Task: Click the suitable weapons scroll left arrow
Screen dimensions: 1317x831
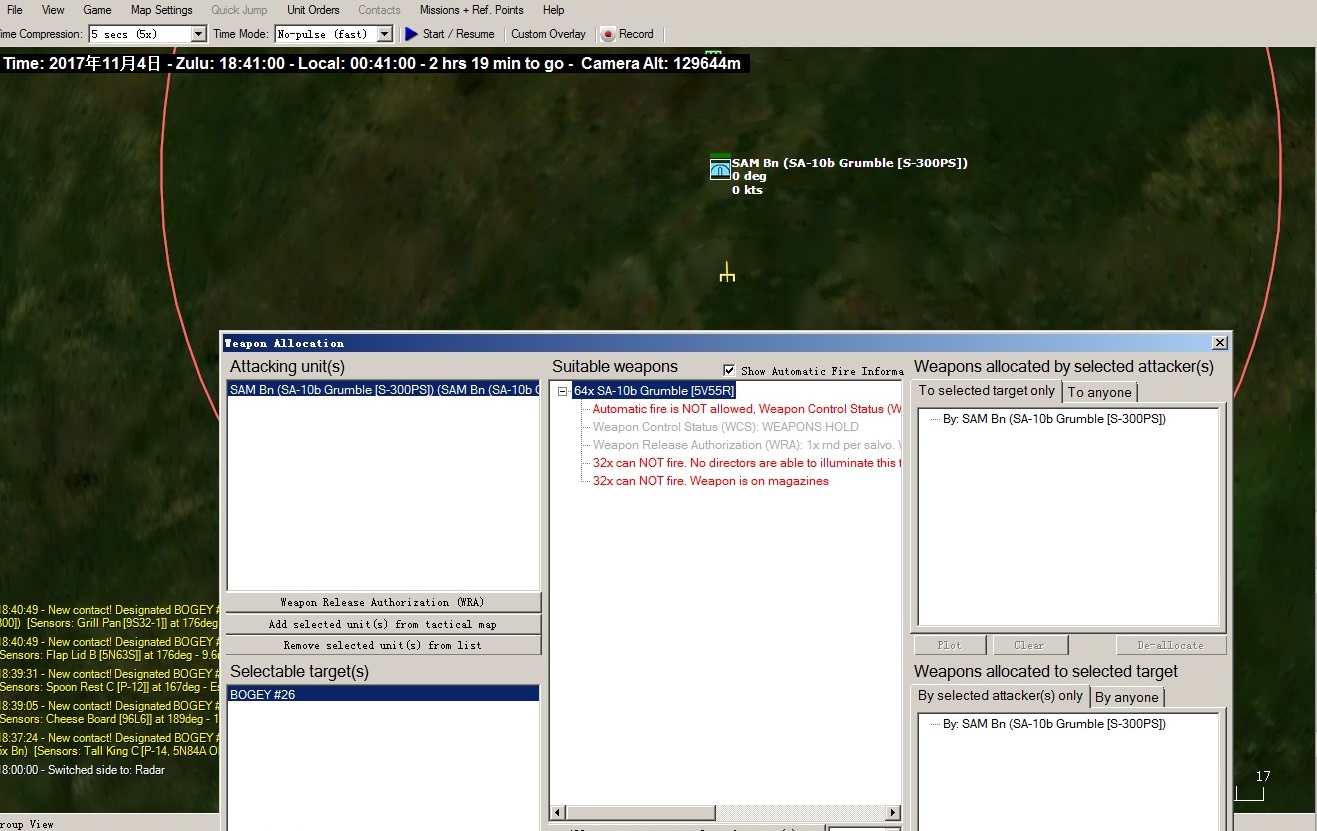Action: point(557,812)
